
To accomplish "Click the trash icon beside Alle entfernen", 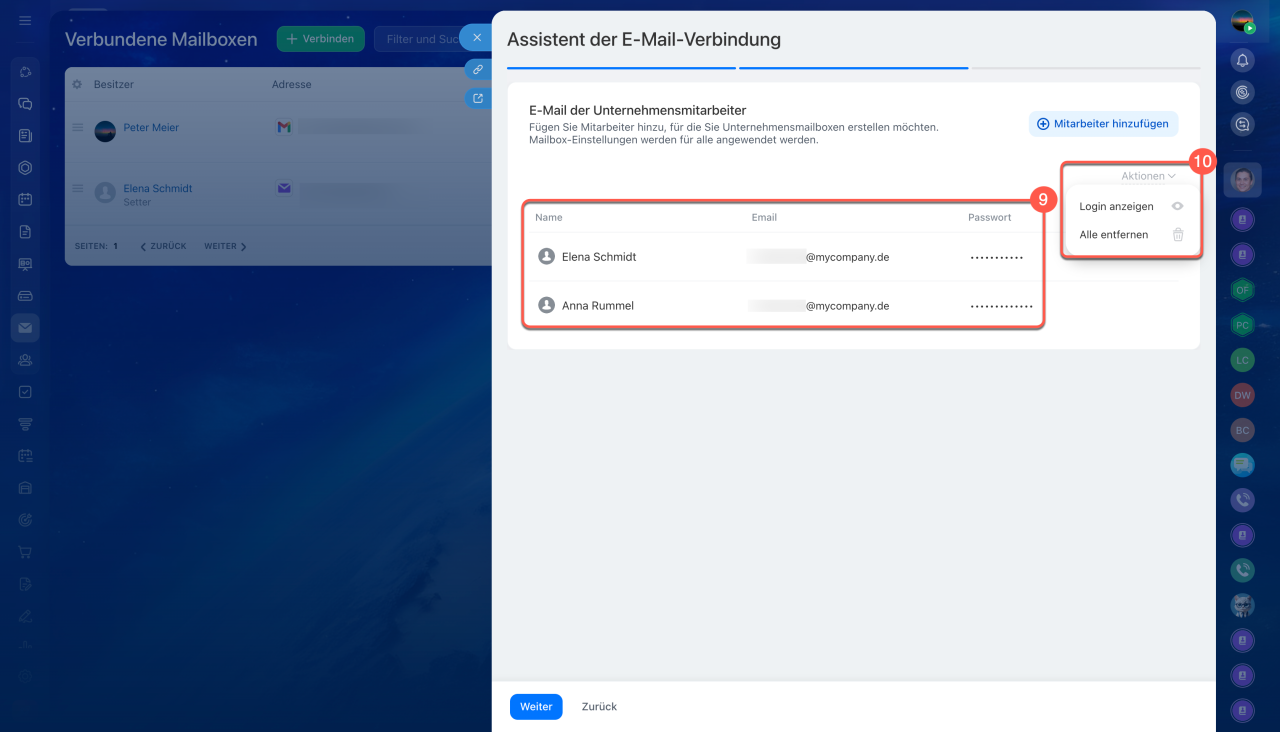I will click(x=1178, y=235).
